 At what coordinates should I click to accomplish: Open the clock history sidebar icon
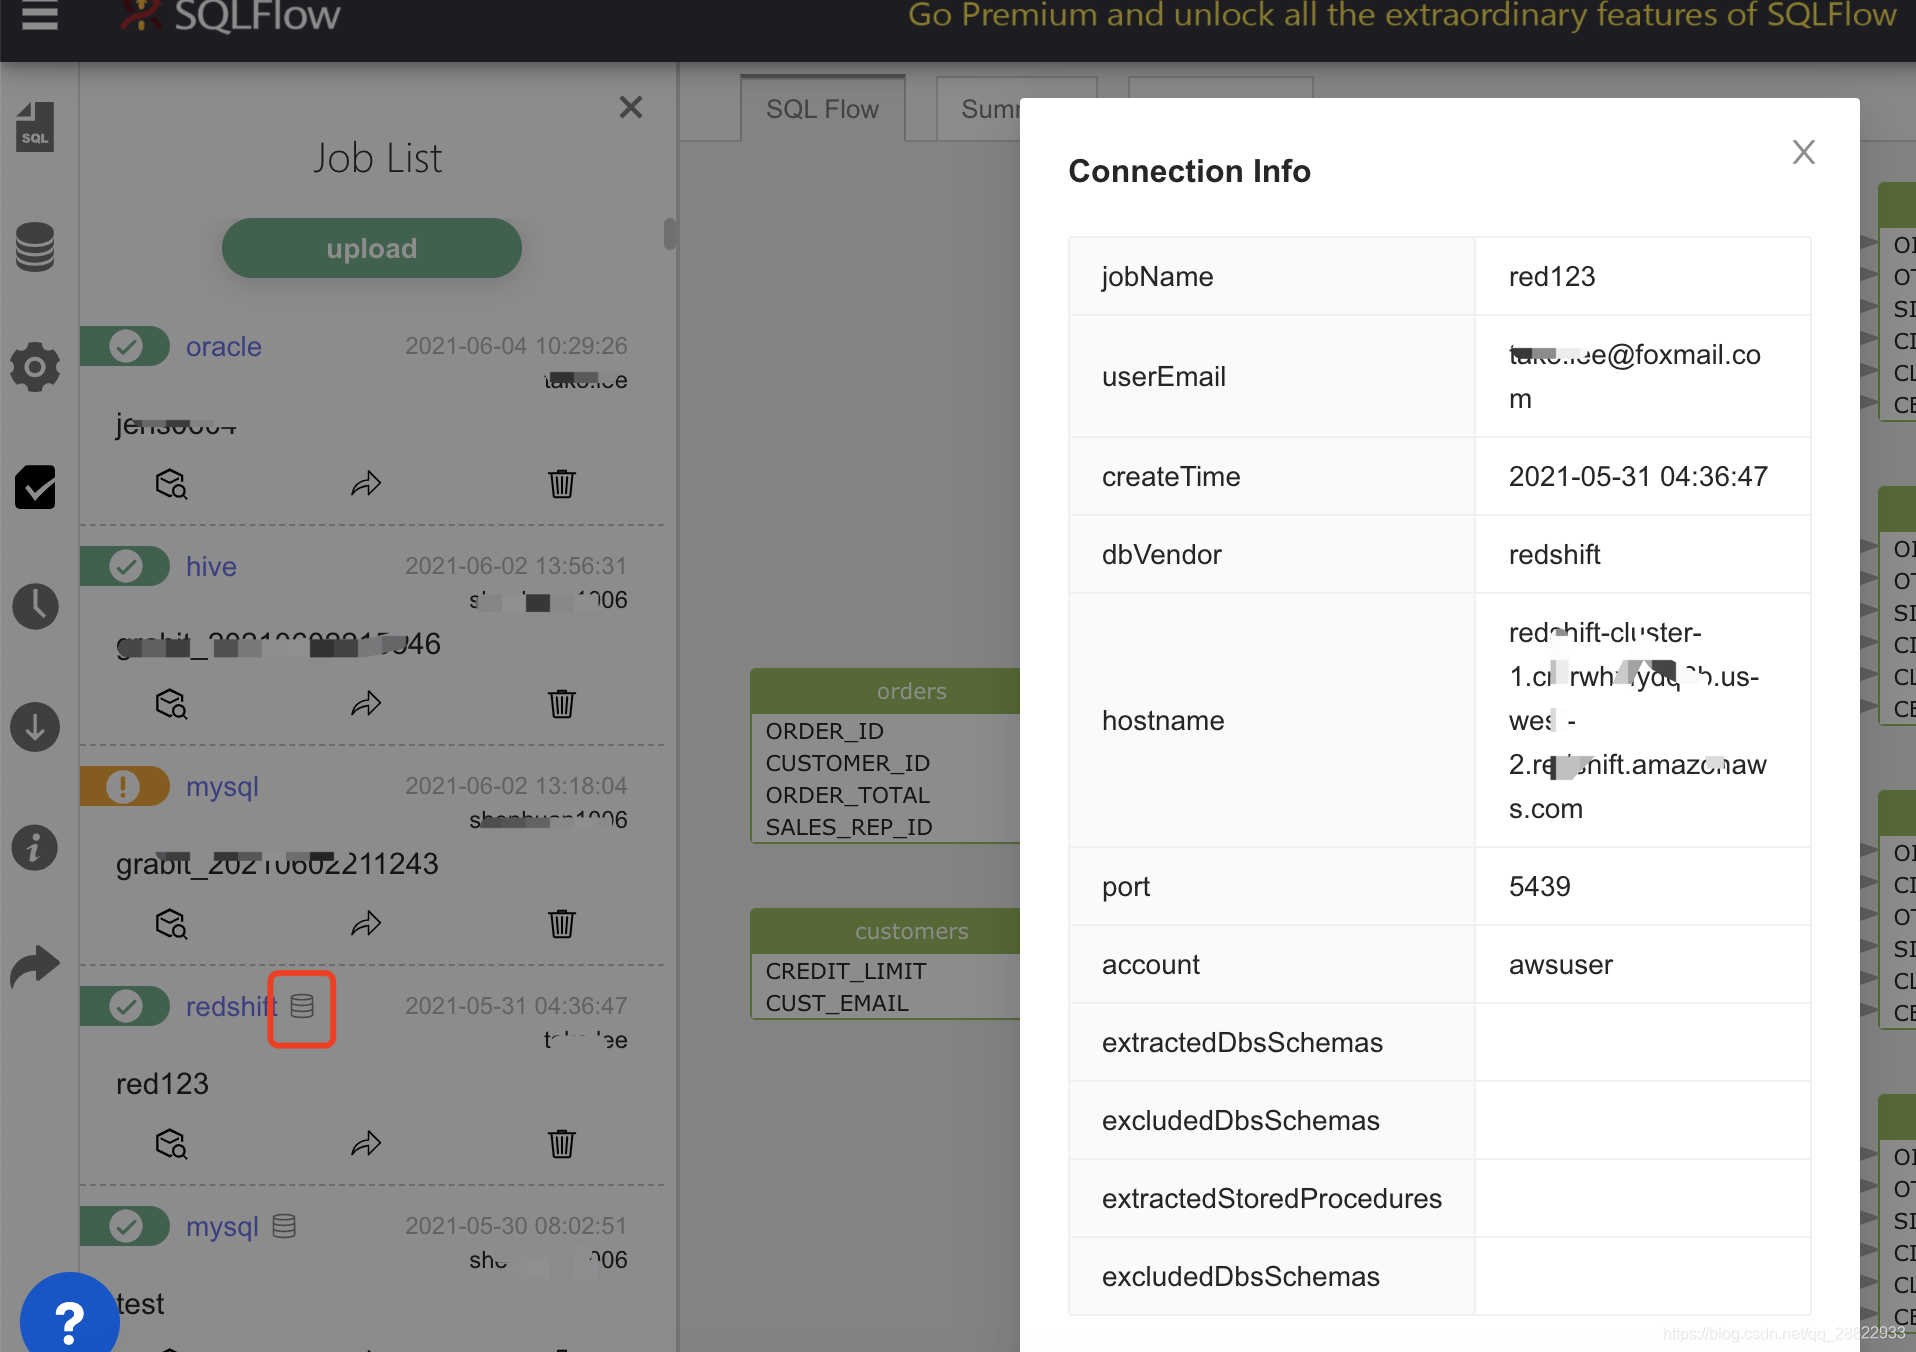click(x=35, y=607)
